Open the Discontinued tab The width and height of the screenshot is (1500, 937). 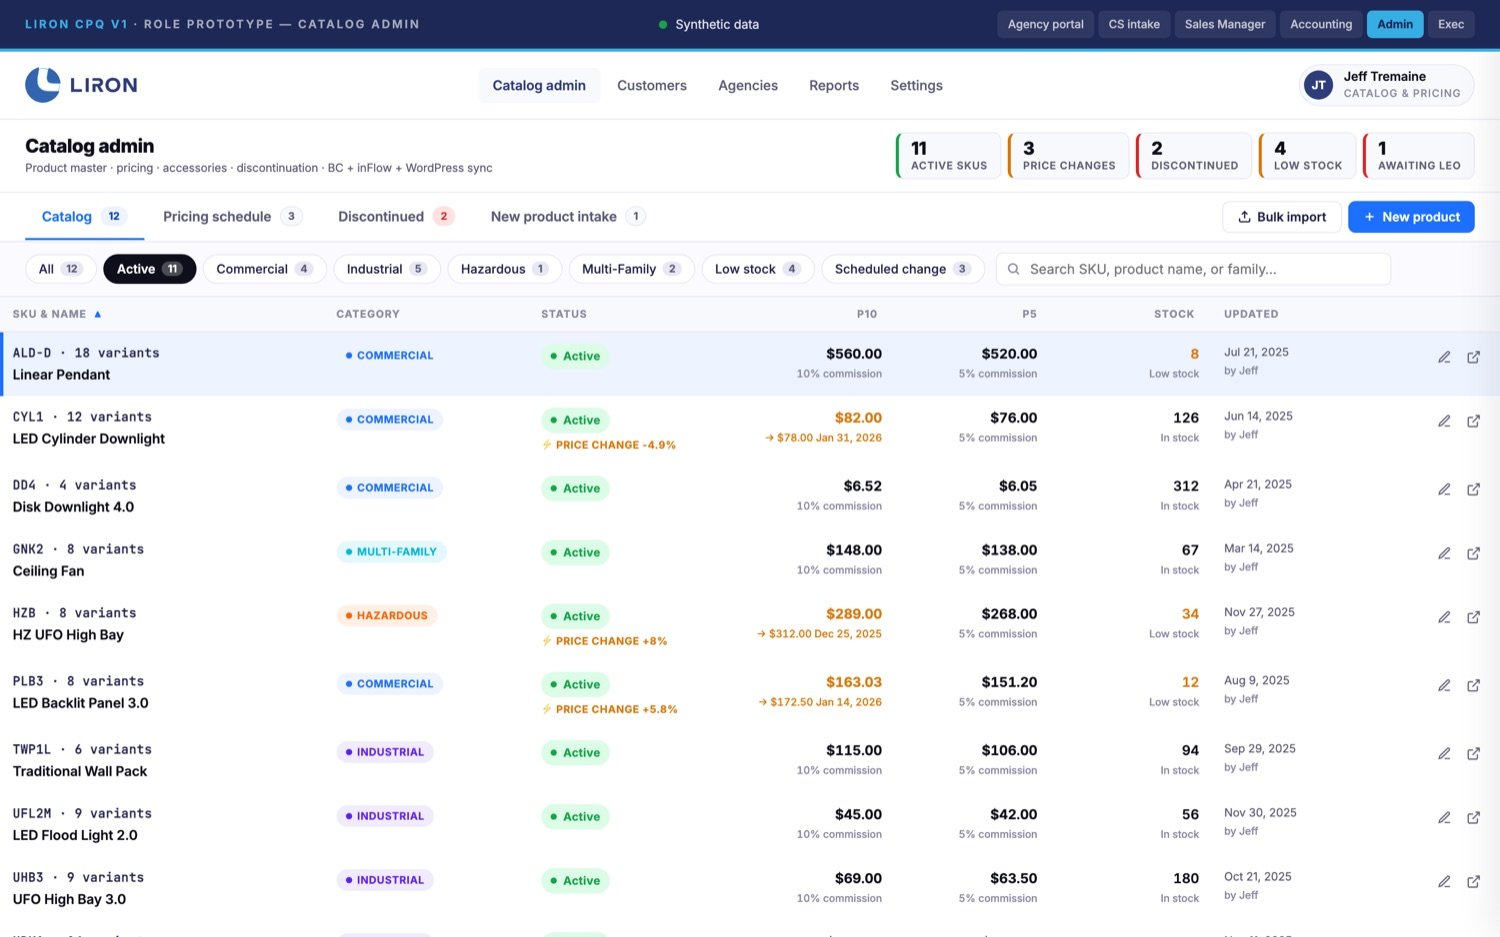(396, 216)
